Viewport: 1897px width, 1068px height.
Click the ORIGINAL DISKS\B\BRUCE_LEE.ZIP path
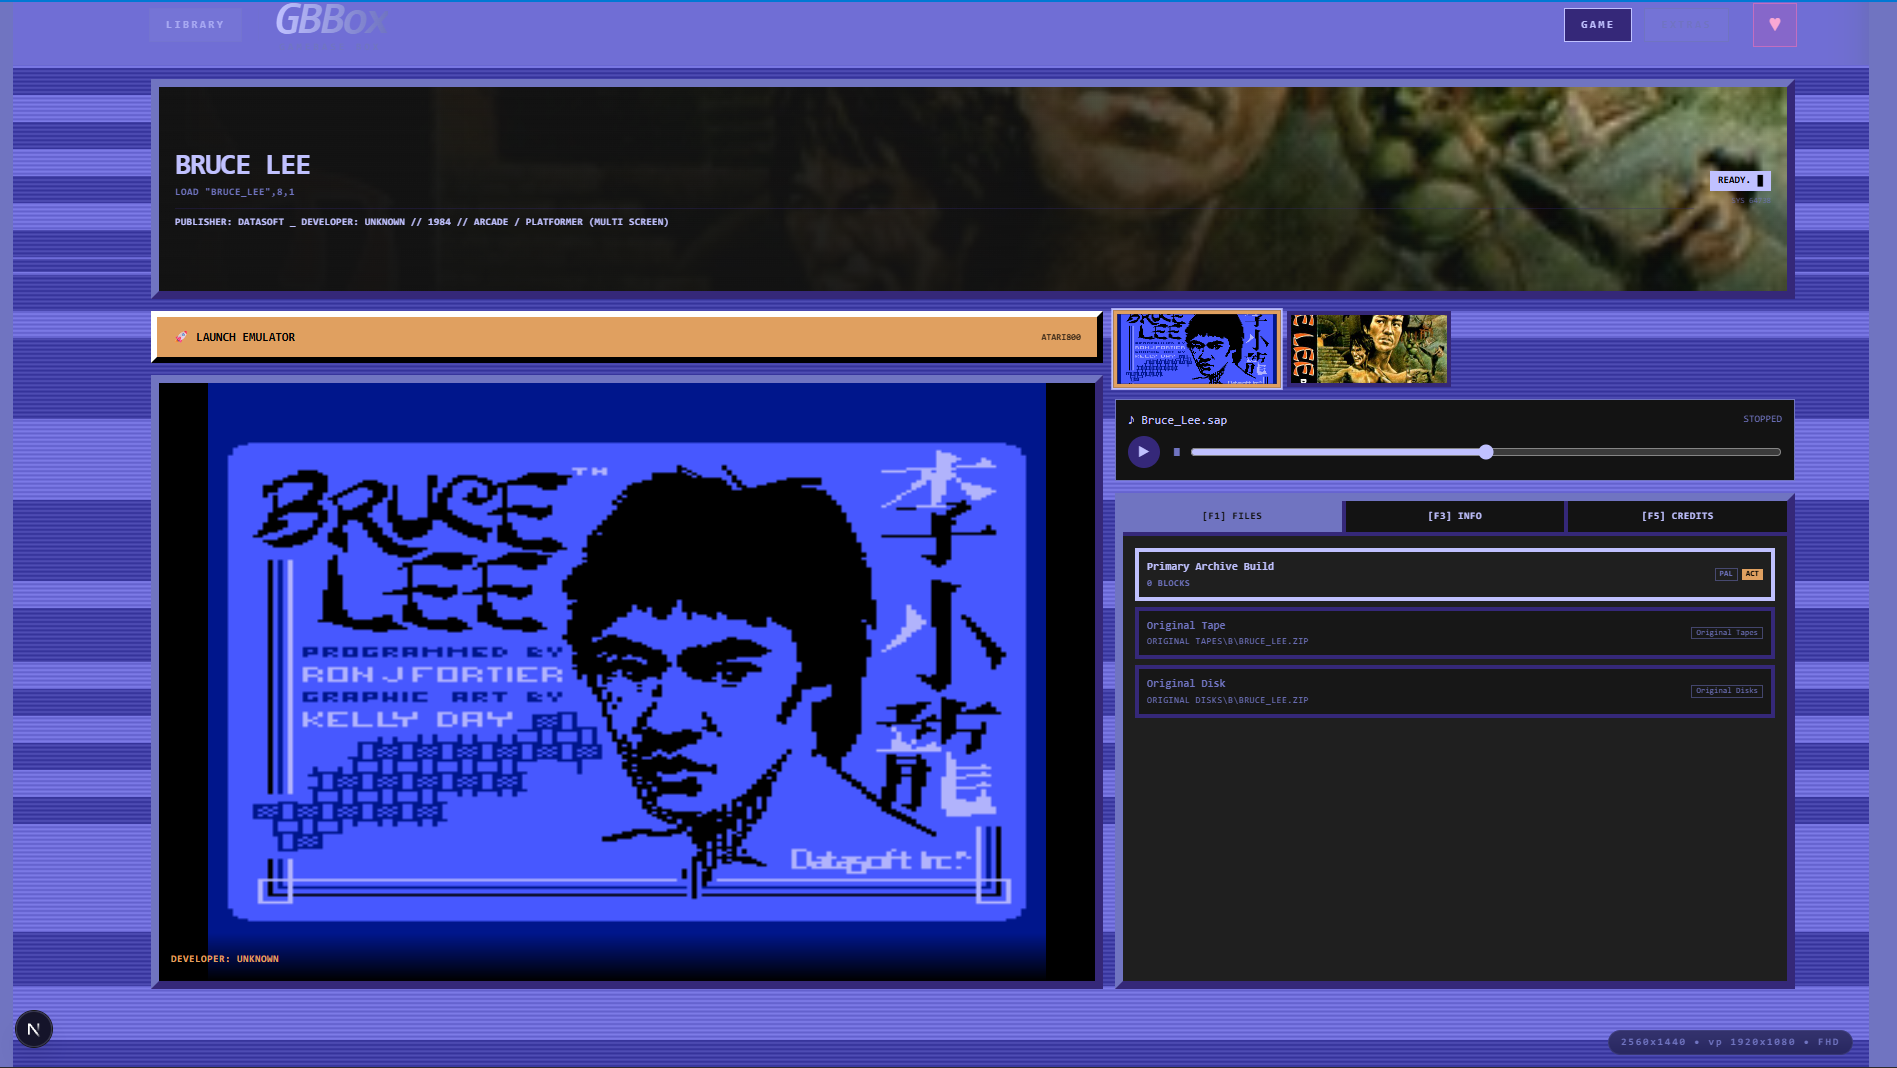click(x=1227, y=700)
